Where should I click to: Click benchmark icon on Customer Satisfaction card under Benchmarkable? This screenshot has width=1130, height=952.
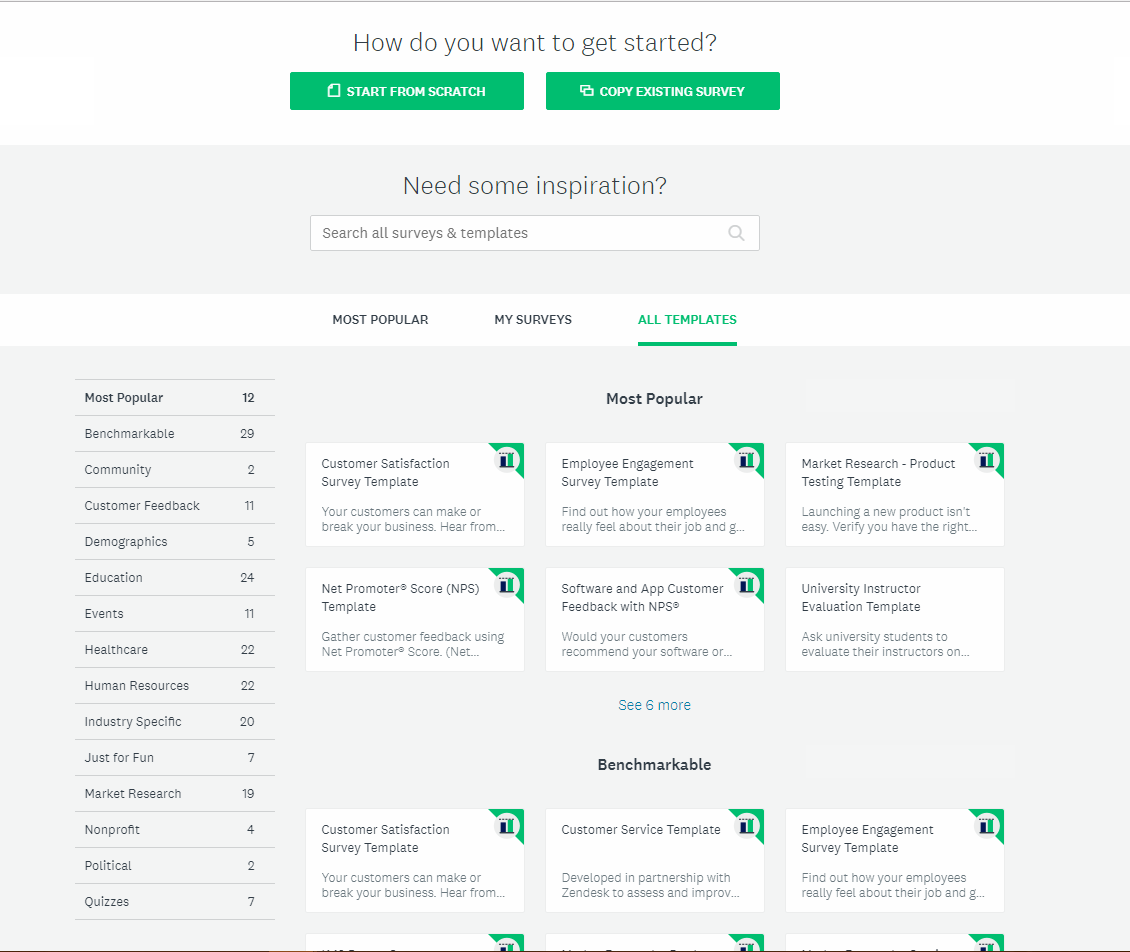[x=507, y=825]
